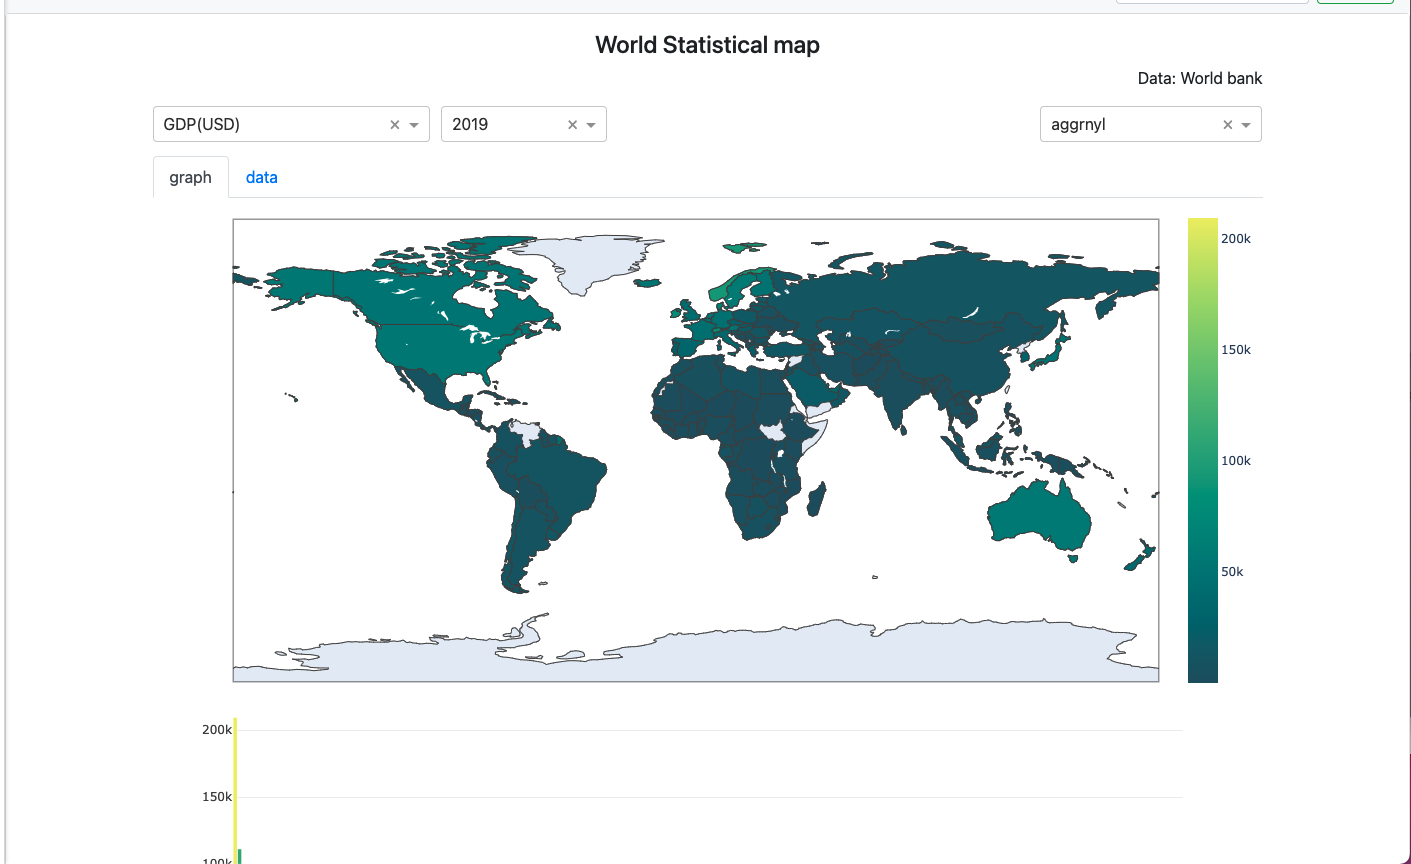Clear the 2019 year selection
Image resolution: width=1411 pixels, height=864 pixels.
(572, 124)
